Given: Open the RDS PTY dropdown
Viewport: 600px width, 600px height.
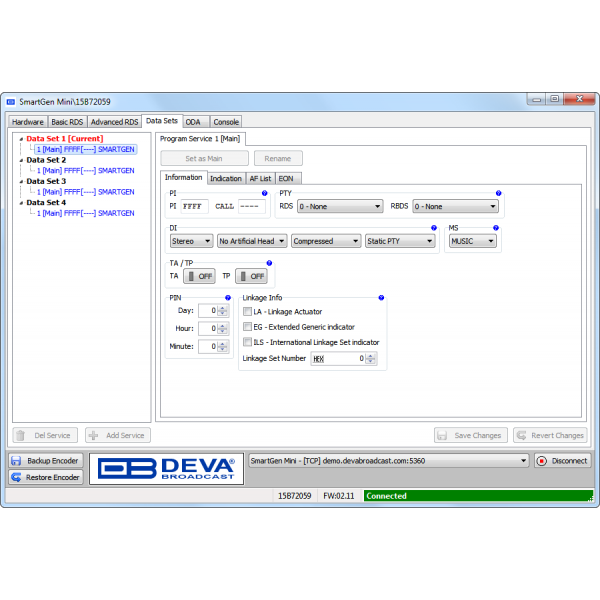Looking at the screenshot, I should coord(340,206).
